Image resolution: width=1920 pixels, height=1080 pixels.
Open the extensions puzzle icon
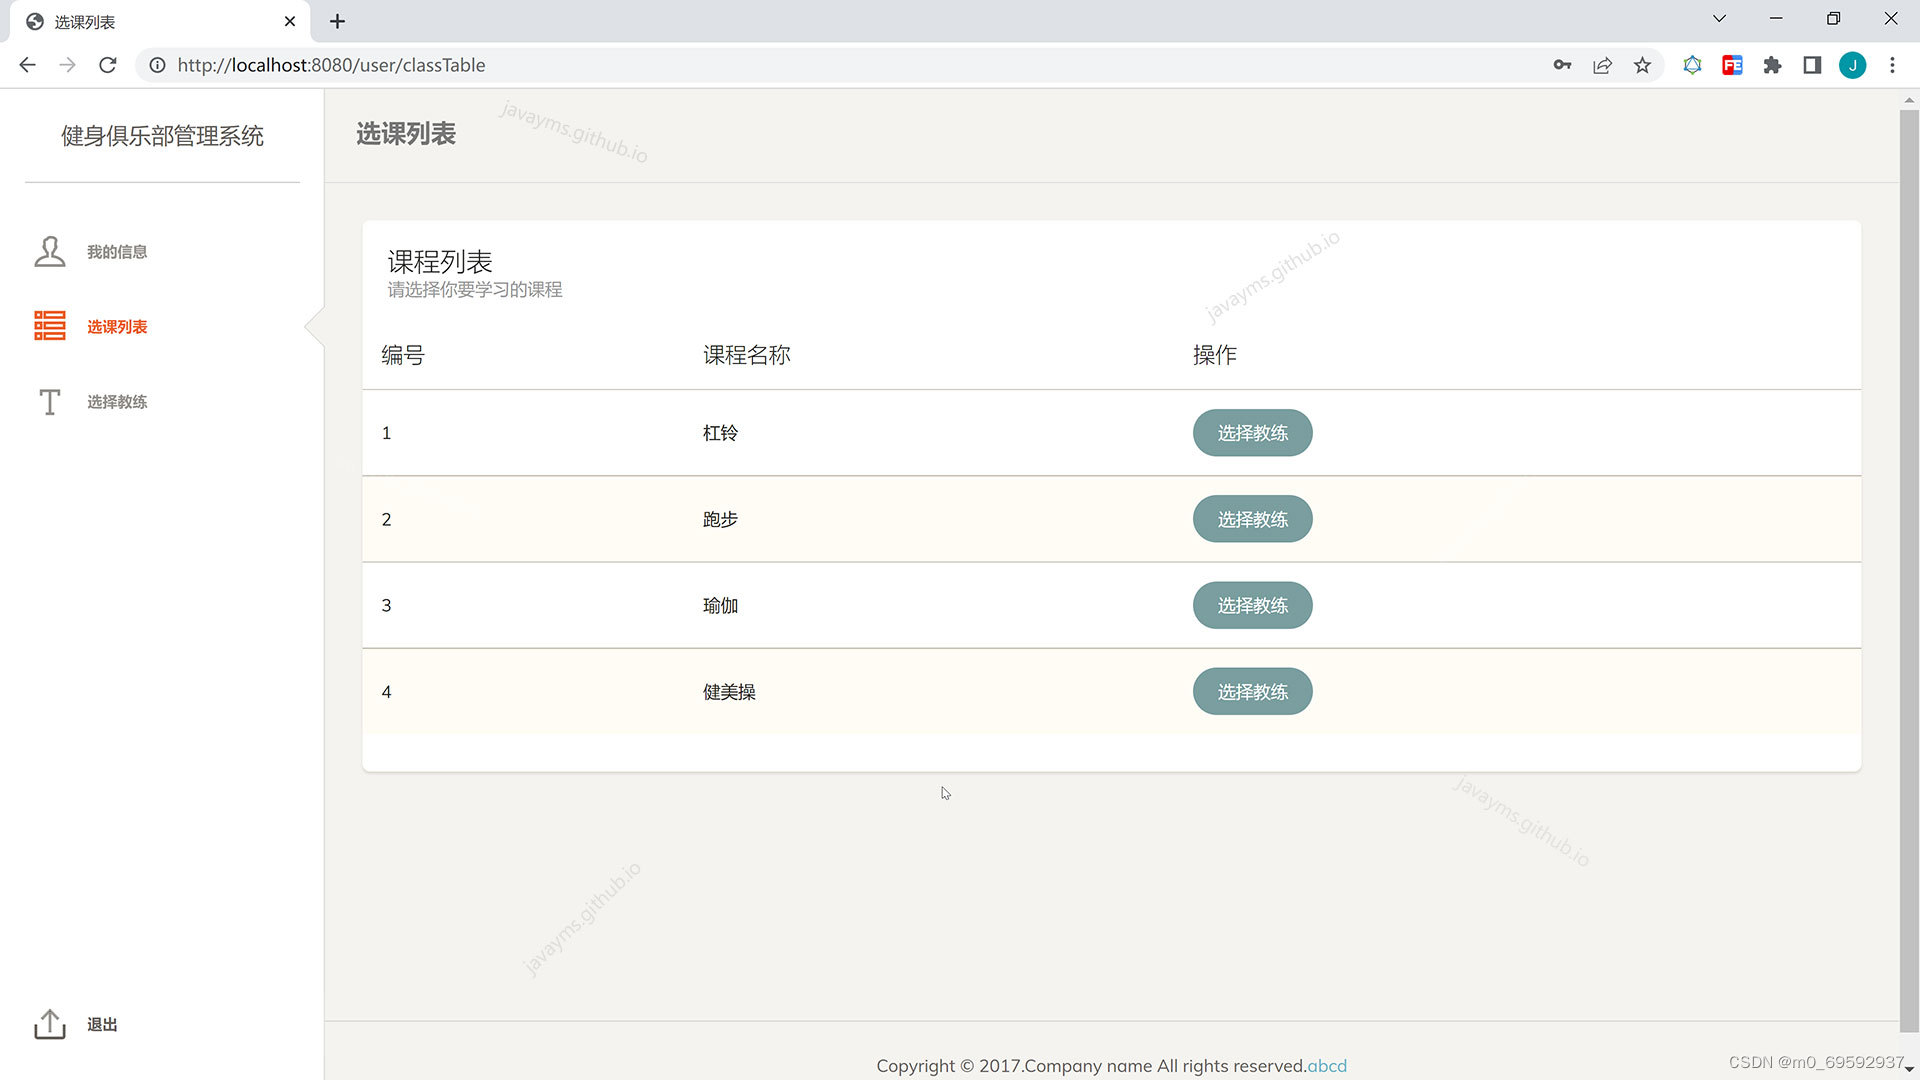coord(1772,65)
